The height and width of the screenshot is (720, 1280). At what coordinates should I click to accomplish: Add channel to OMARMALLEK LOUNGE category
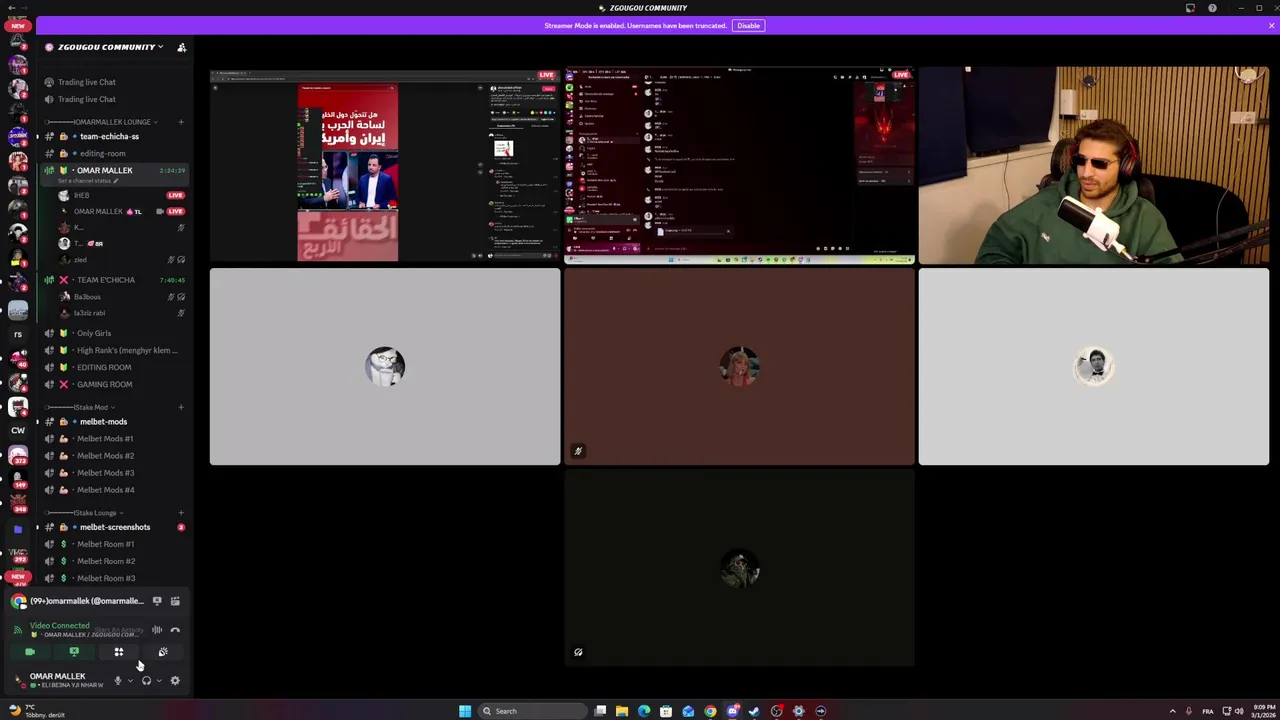[x=181, y=122]
